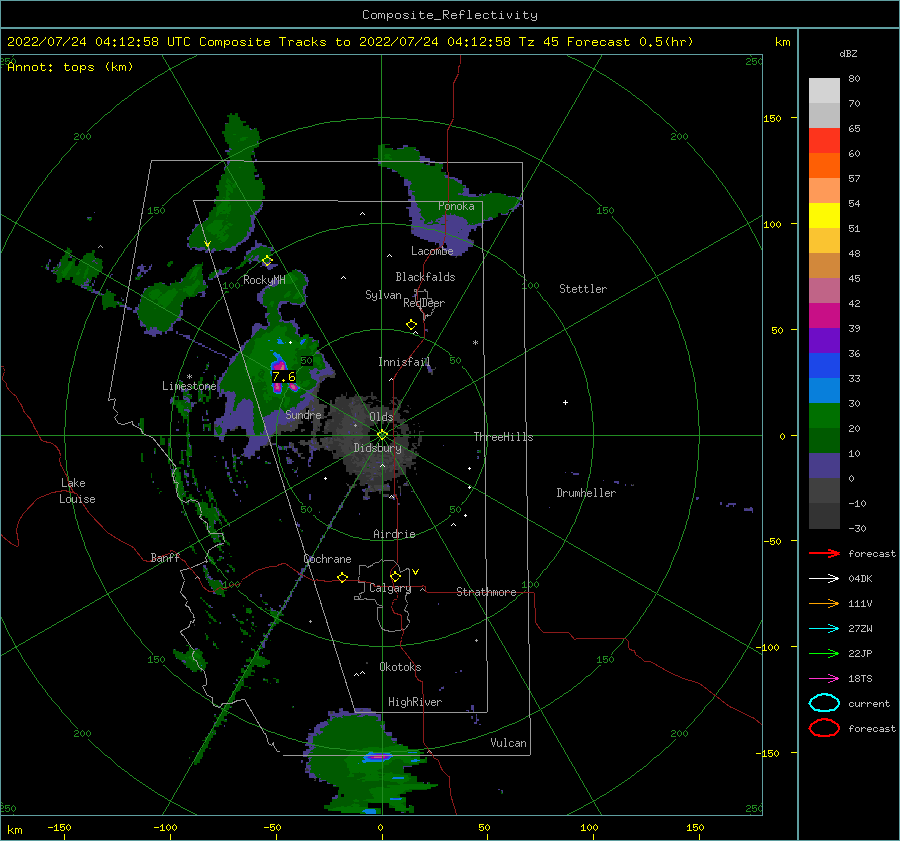Viewport: 900px width, 841px height.
Task: Click yellow diamond marker above RockyMH
Action: click(x=267, y=261)
